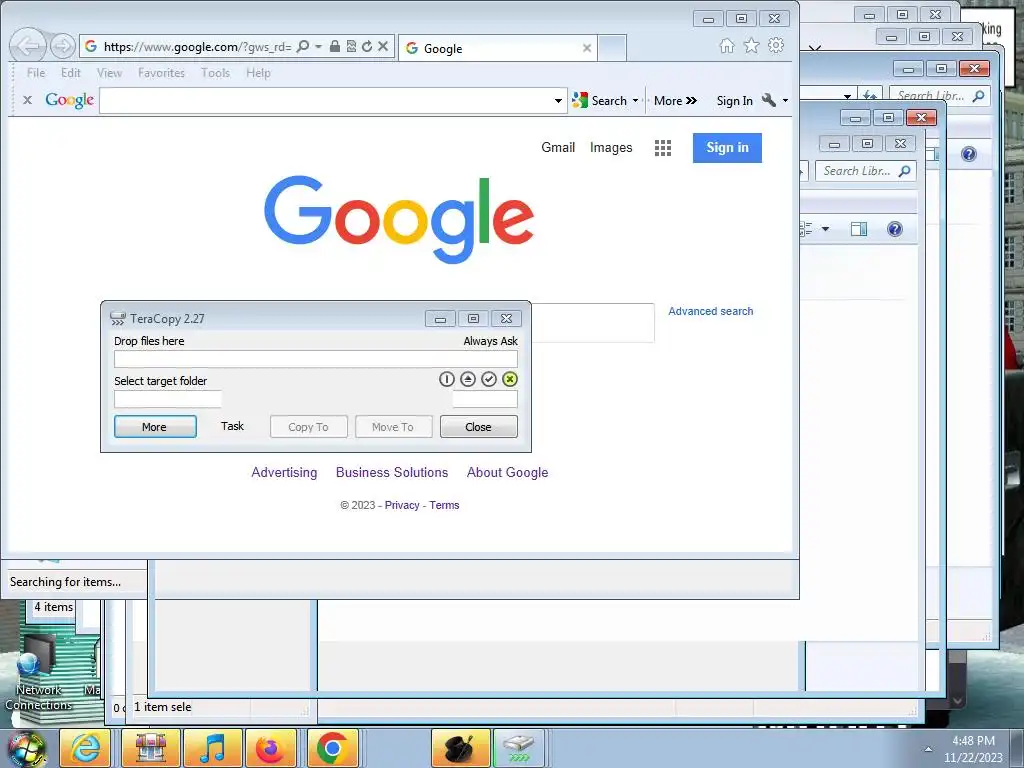The height and width of the screenshot is (768, 1024).
Task: Open the File menu
Action: [36, 72]
